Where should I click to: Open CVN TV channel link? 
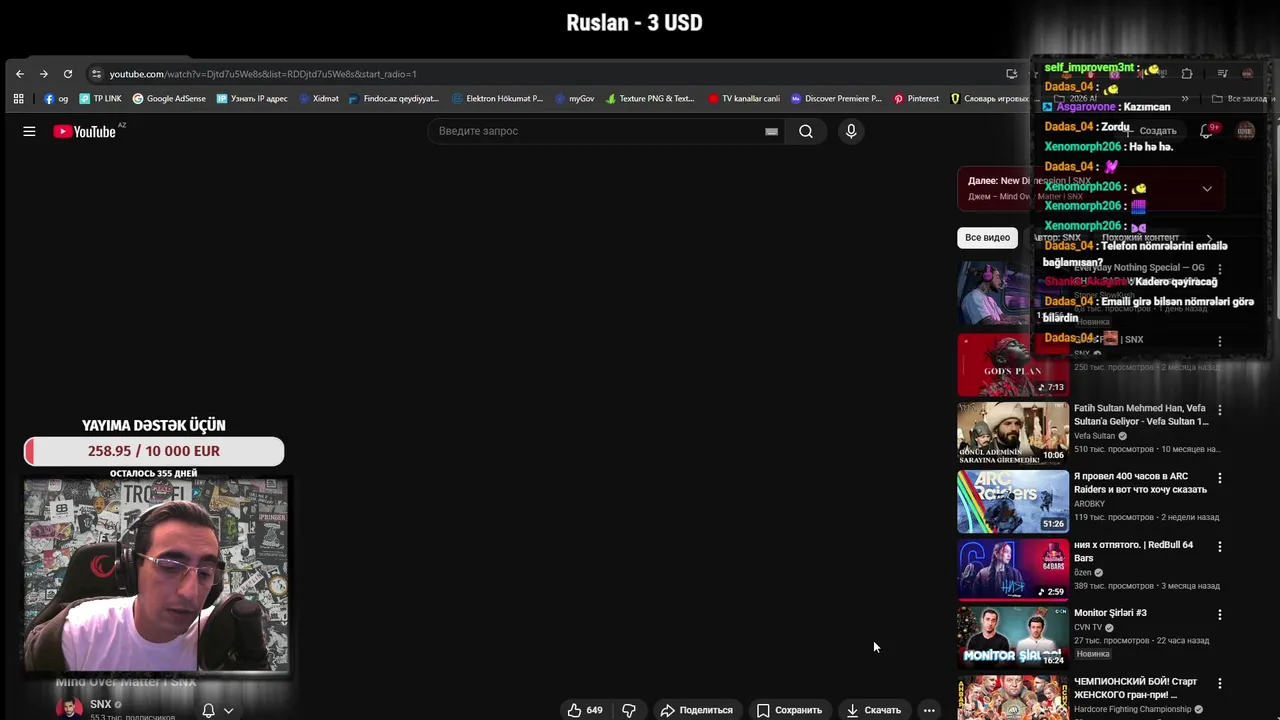pos(1088,627)
